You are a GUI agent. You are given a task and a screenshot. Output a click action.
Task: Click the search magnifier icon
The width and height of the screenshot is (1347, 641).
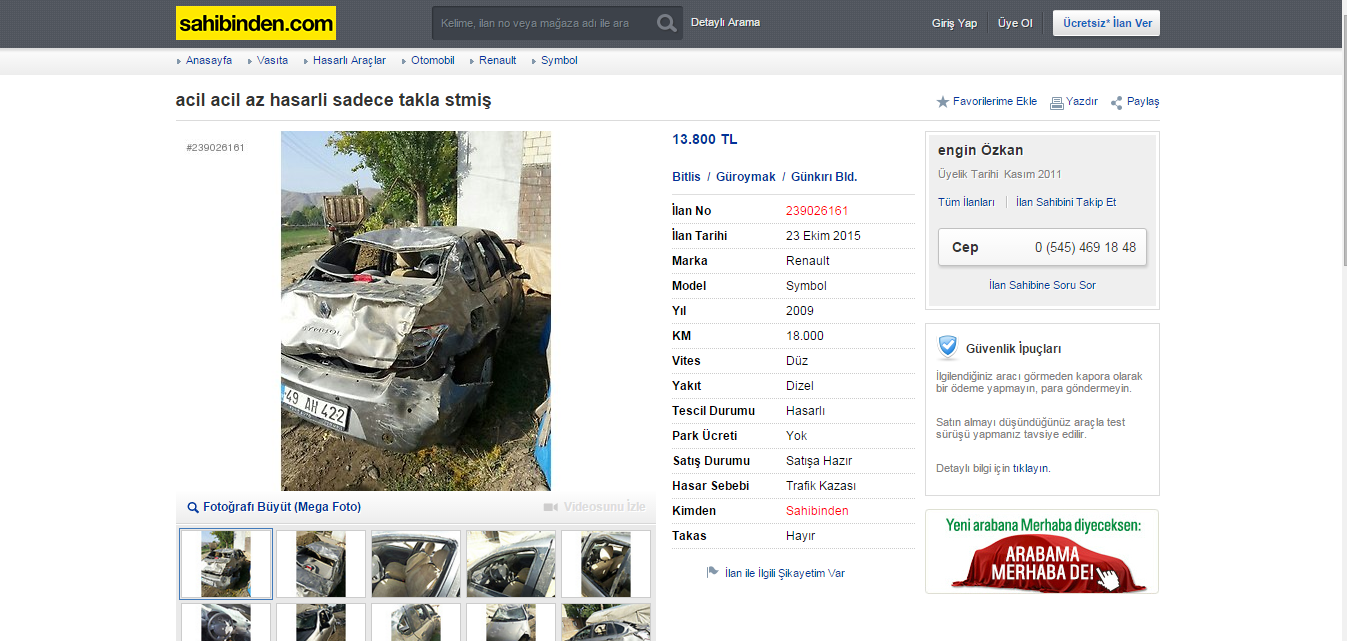click(667, 23)
